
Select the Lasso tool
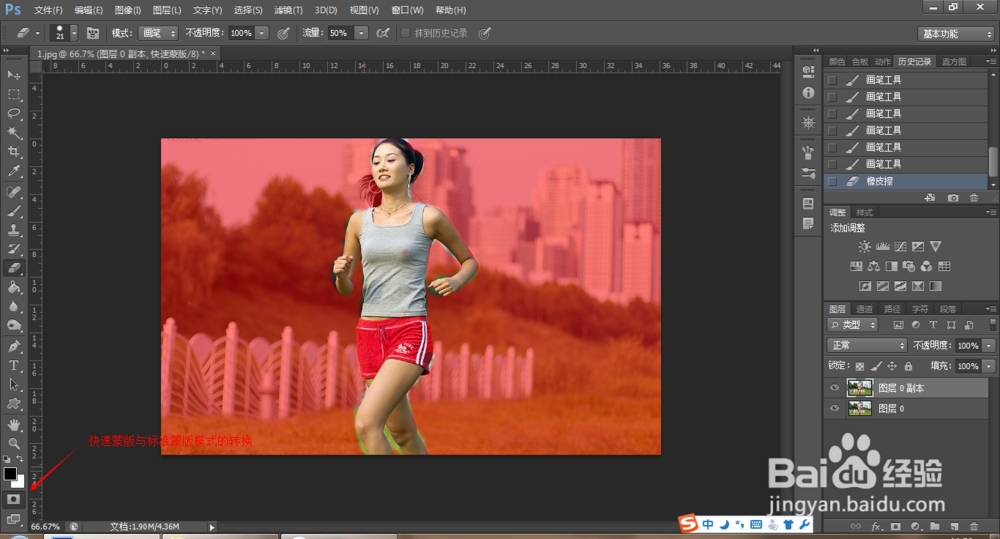tap(14, 113)
